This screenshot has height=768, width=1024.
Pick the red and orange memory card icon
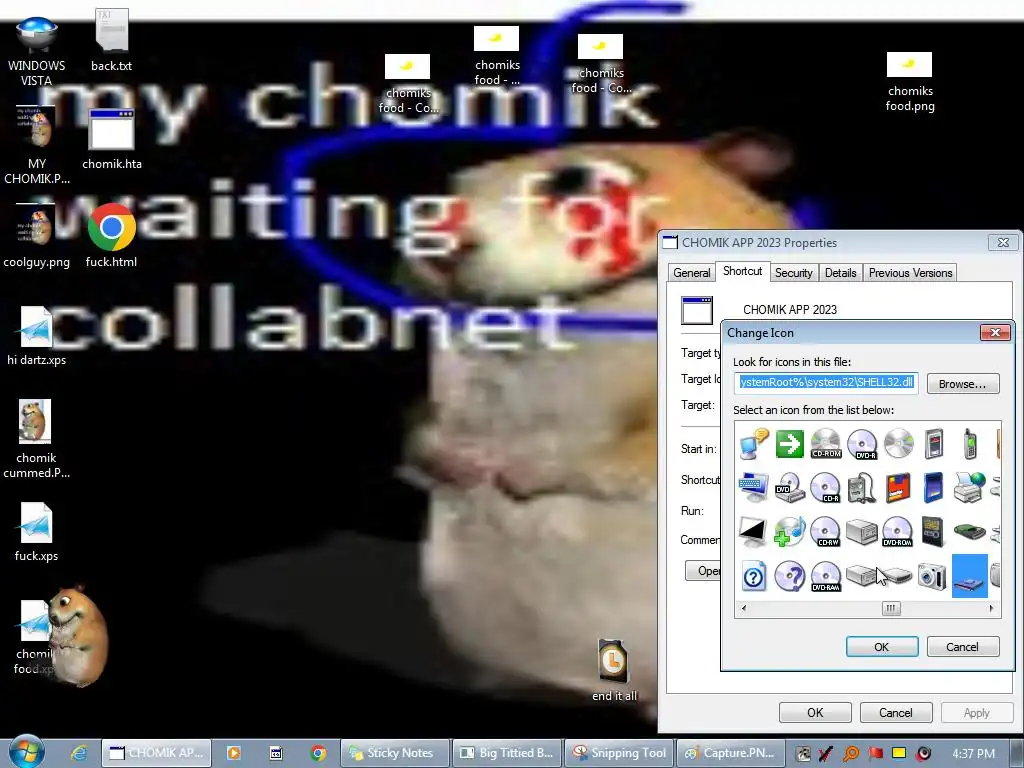(897, 488)
